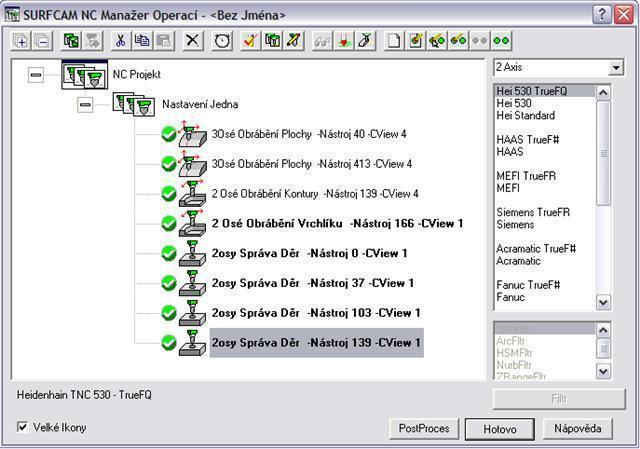Toggle green check of Obrábění Vrchlíku operation
Image resolution: width=640 pixels, height=449 pixels.
(x=169, y=223)
